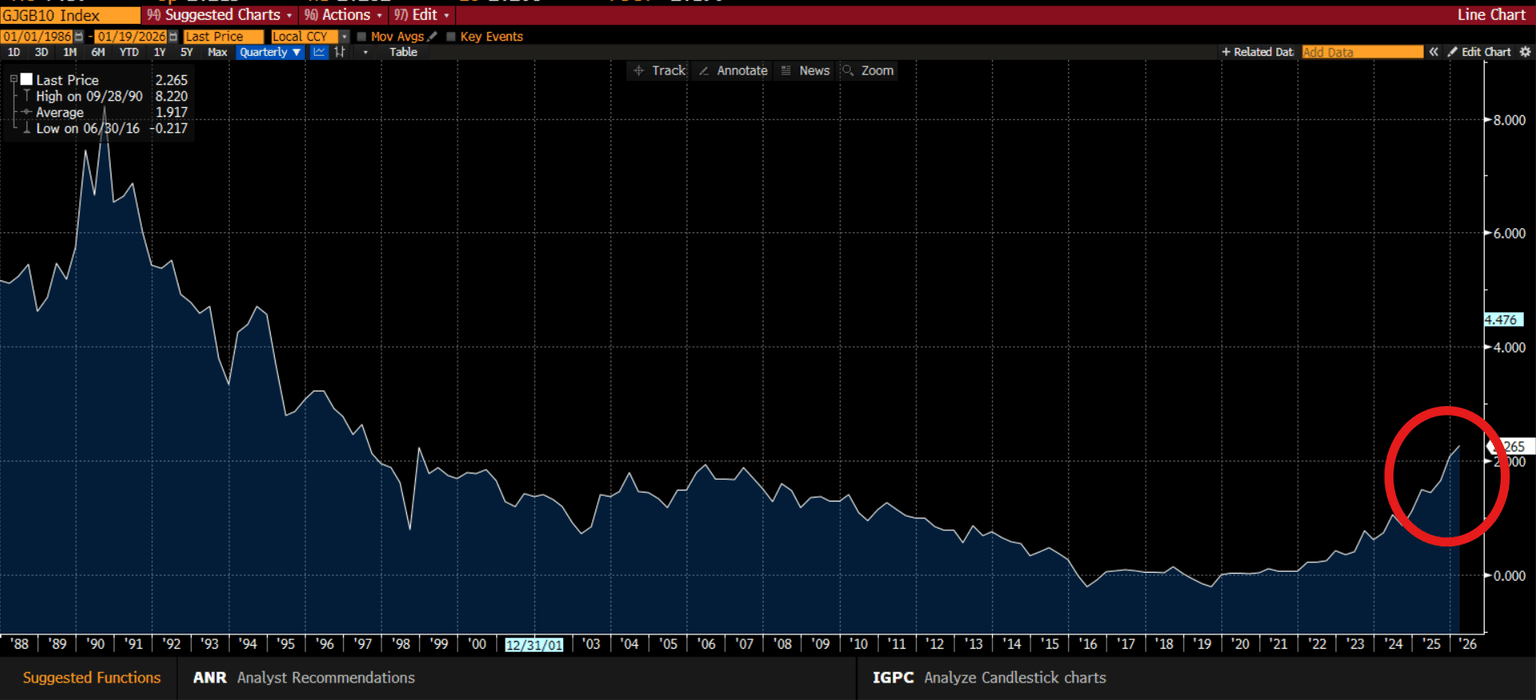1536x700 pixels.
Task: Toggle the Key Events checkbox
Action: click(450, 36)
